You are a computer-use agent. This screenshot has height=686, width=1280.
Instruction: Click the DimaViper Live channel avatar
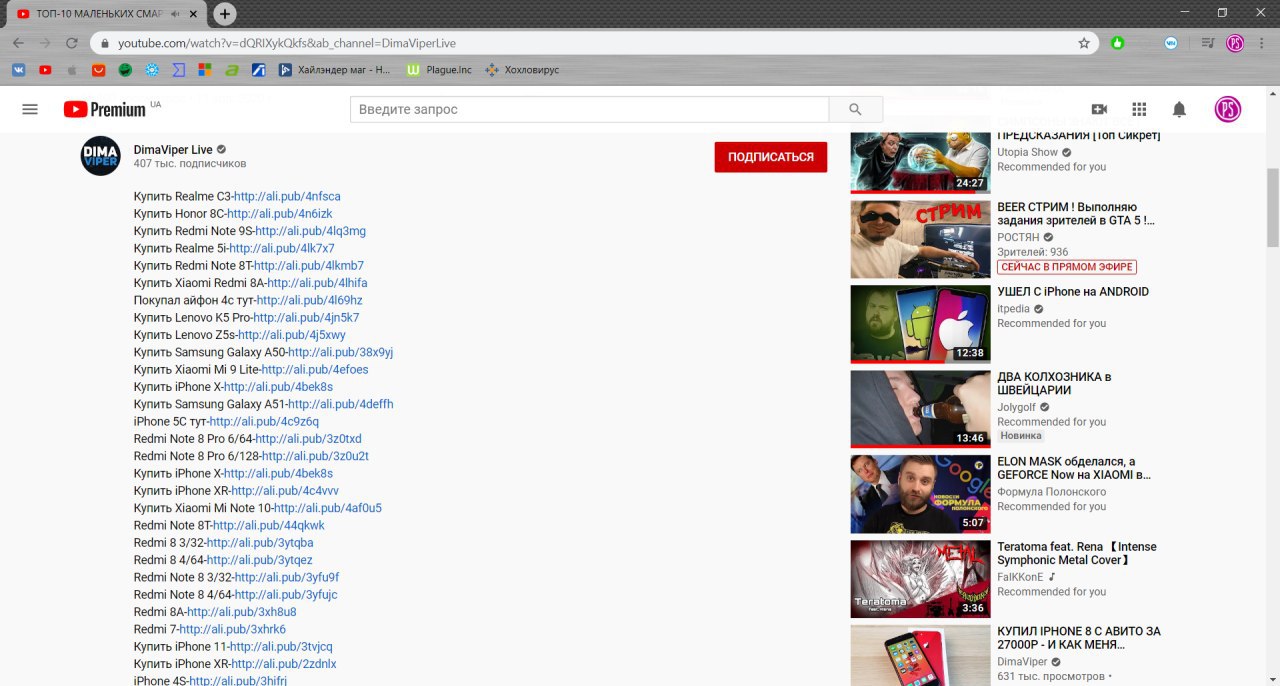click(101, 156)
